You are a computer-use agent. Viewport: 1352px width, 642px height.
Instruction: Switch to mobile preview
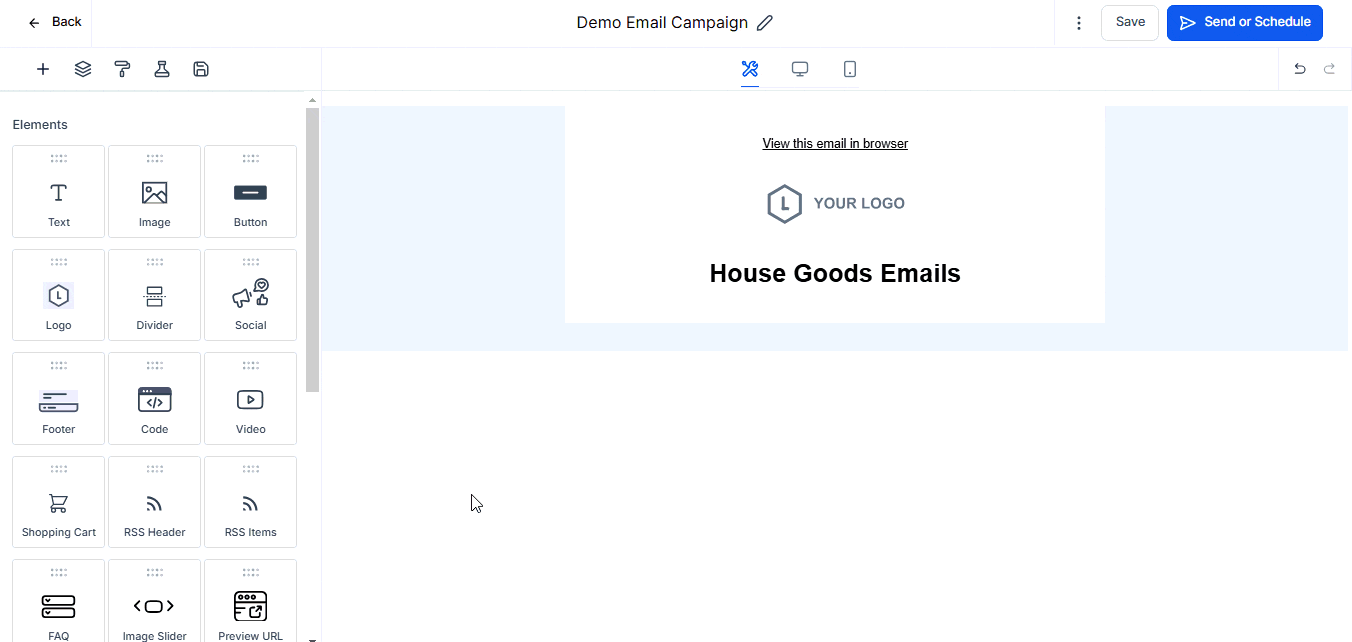(850, 69)
